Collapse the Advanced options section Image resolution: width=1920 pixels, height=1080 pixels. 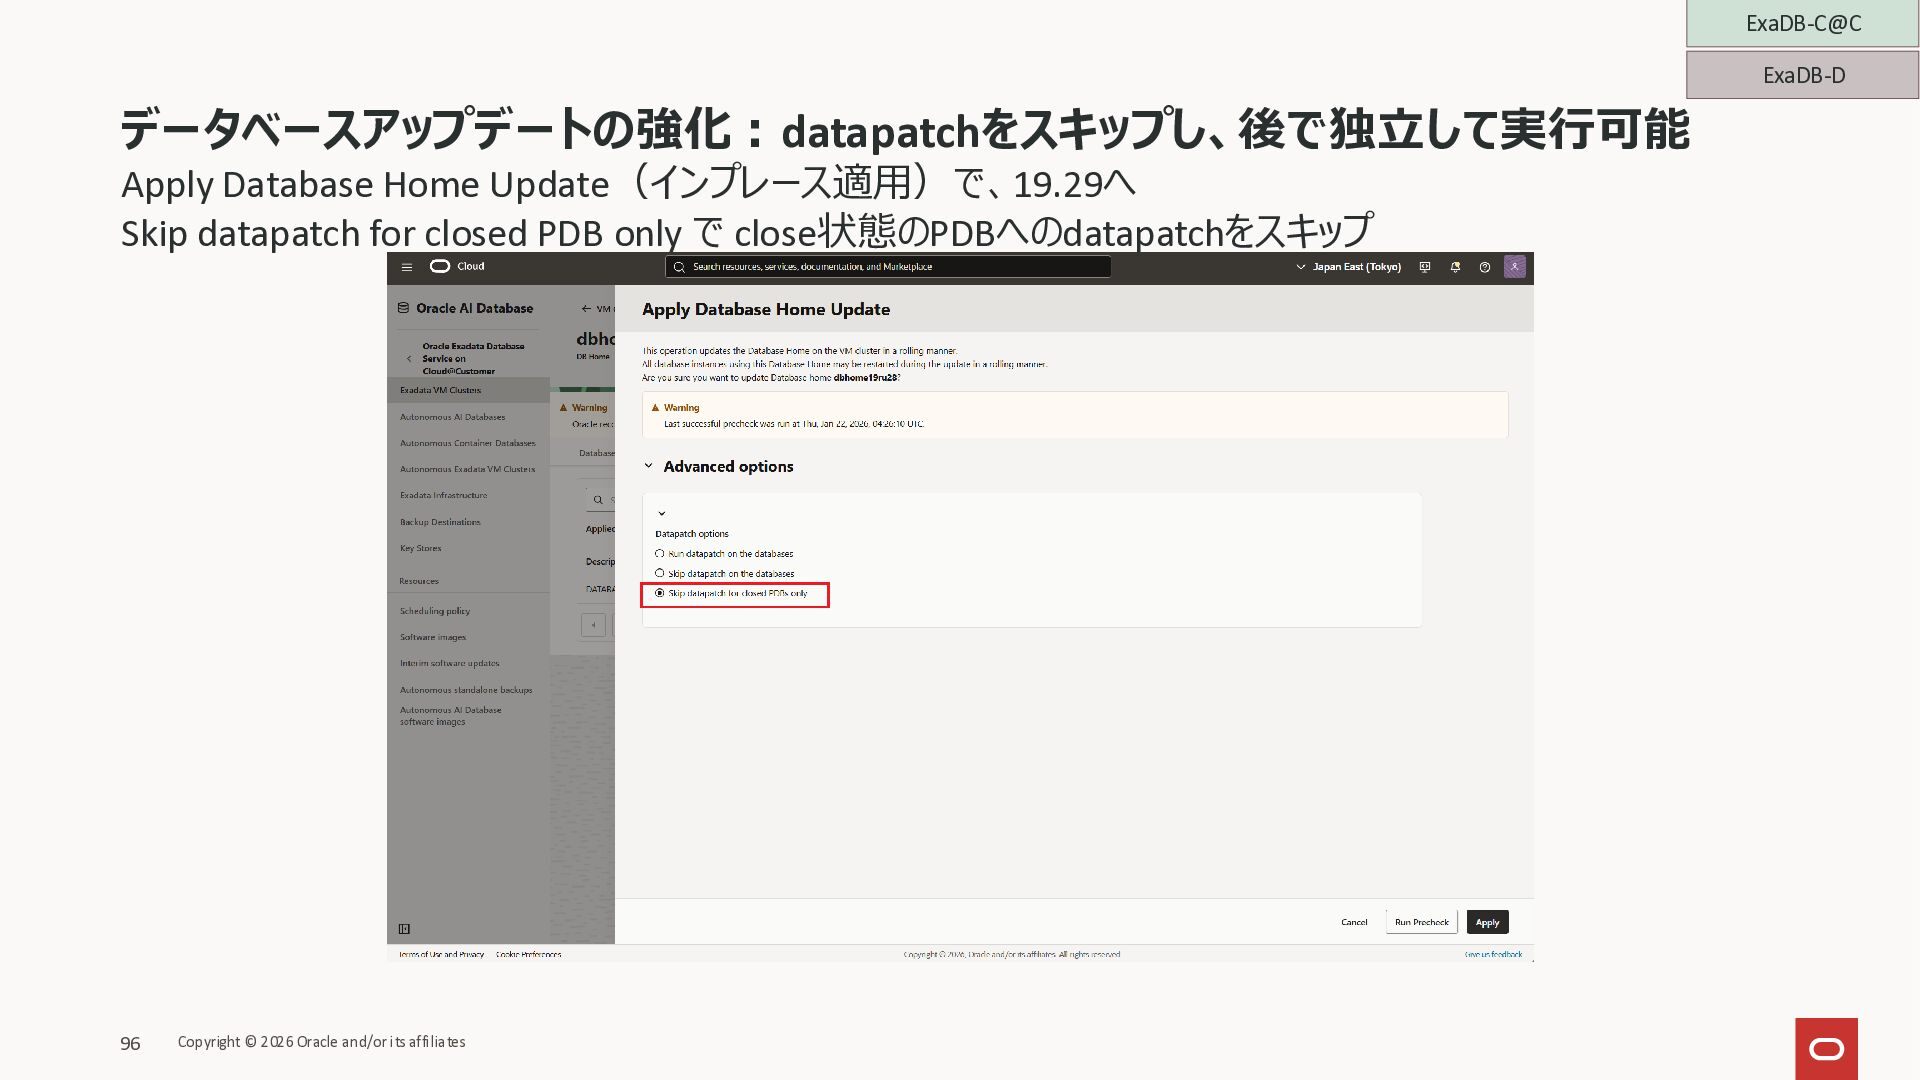648,466
